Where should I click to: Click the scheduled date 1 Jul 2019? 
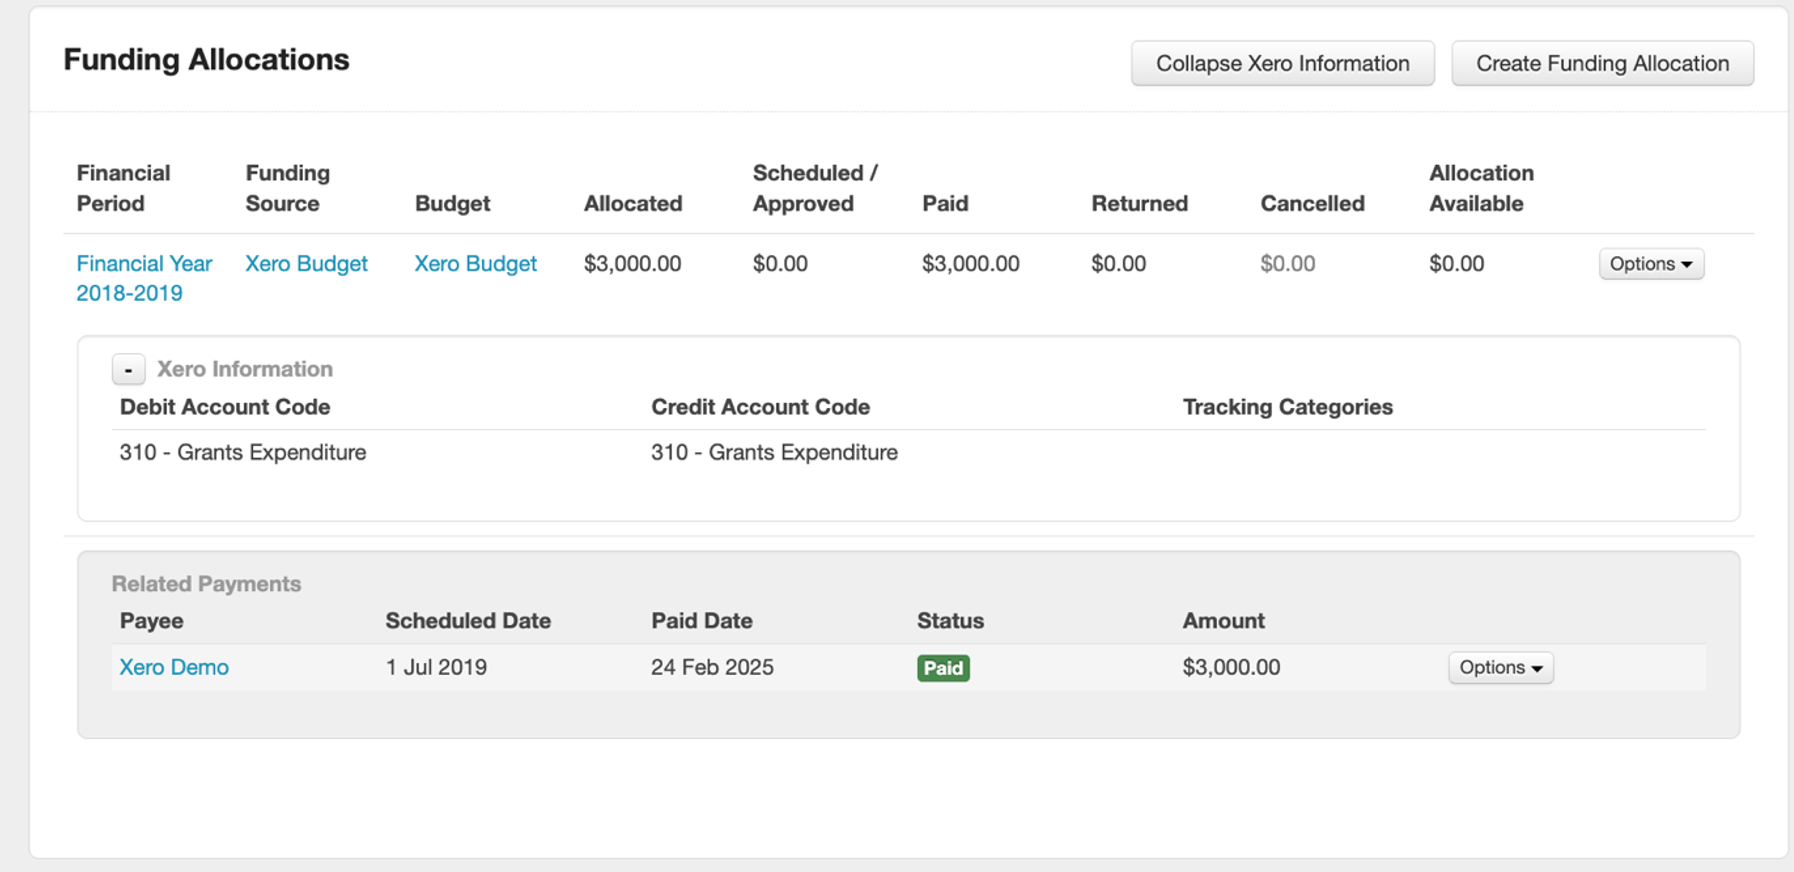pyautogui.click(x=436, y=667)
